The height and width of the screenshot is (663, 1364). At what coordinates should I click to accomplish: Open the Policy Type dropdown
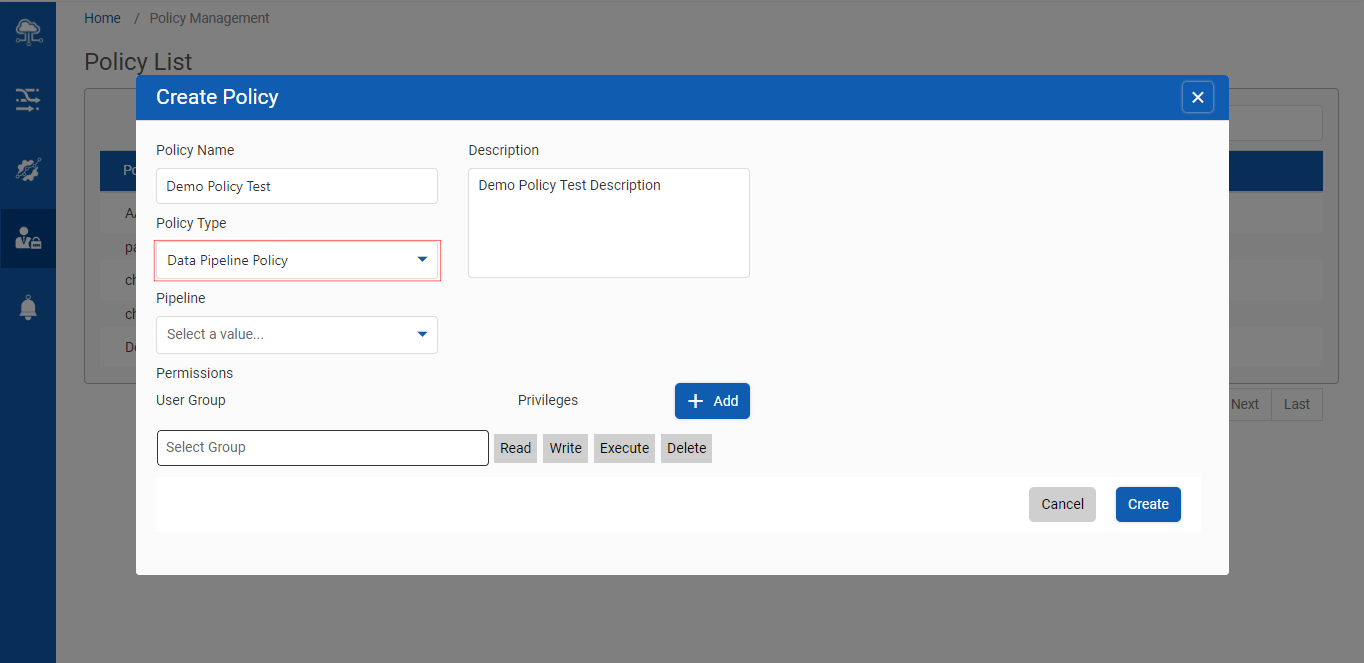pyautogui.click(x=297, y=260)
